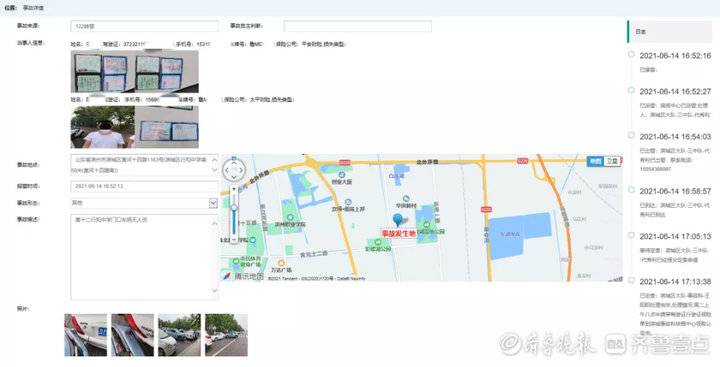Viewport: 720px width, 367px height.
Task: Open the first party's left documents photo
Action: 103,72
